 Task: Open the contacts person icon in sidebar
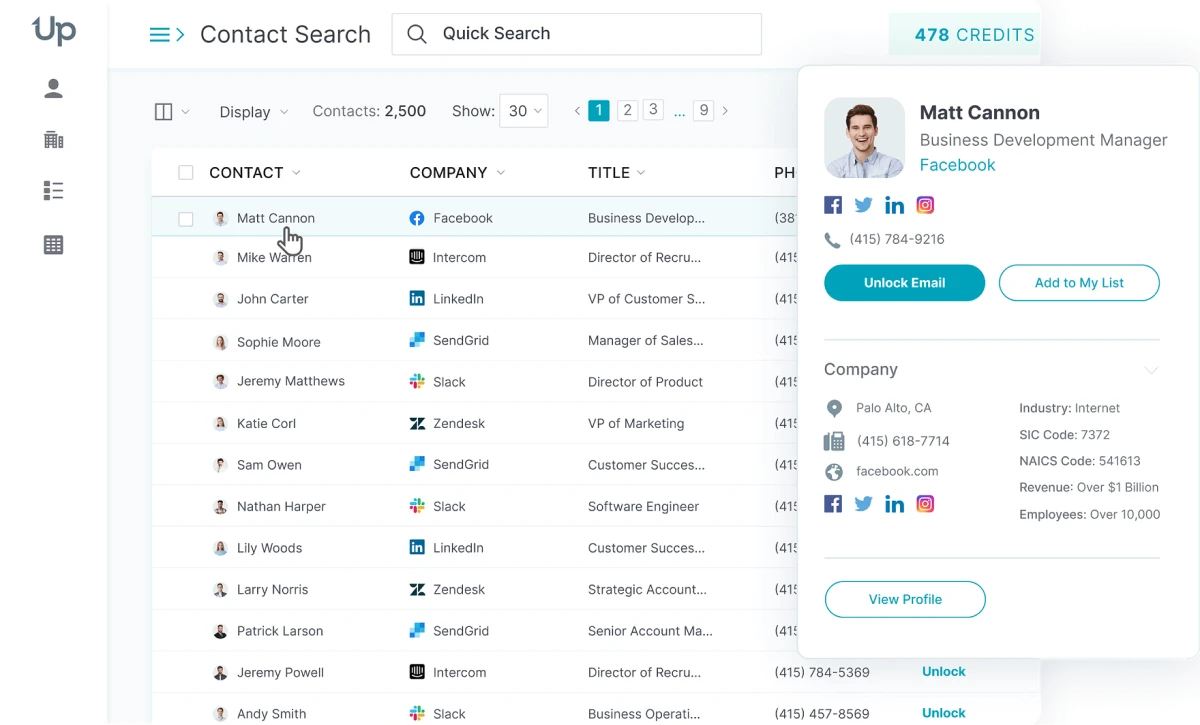(54, 89)
